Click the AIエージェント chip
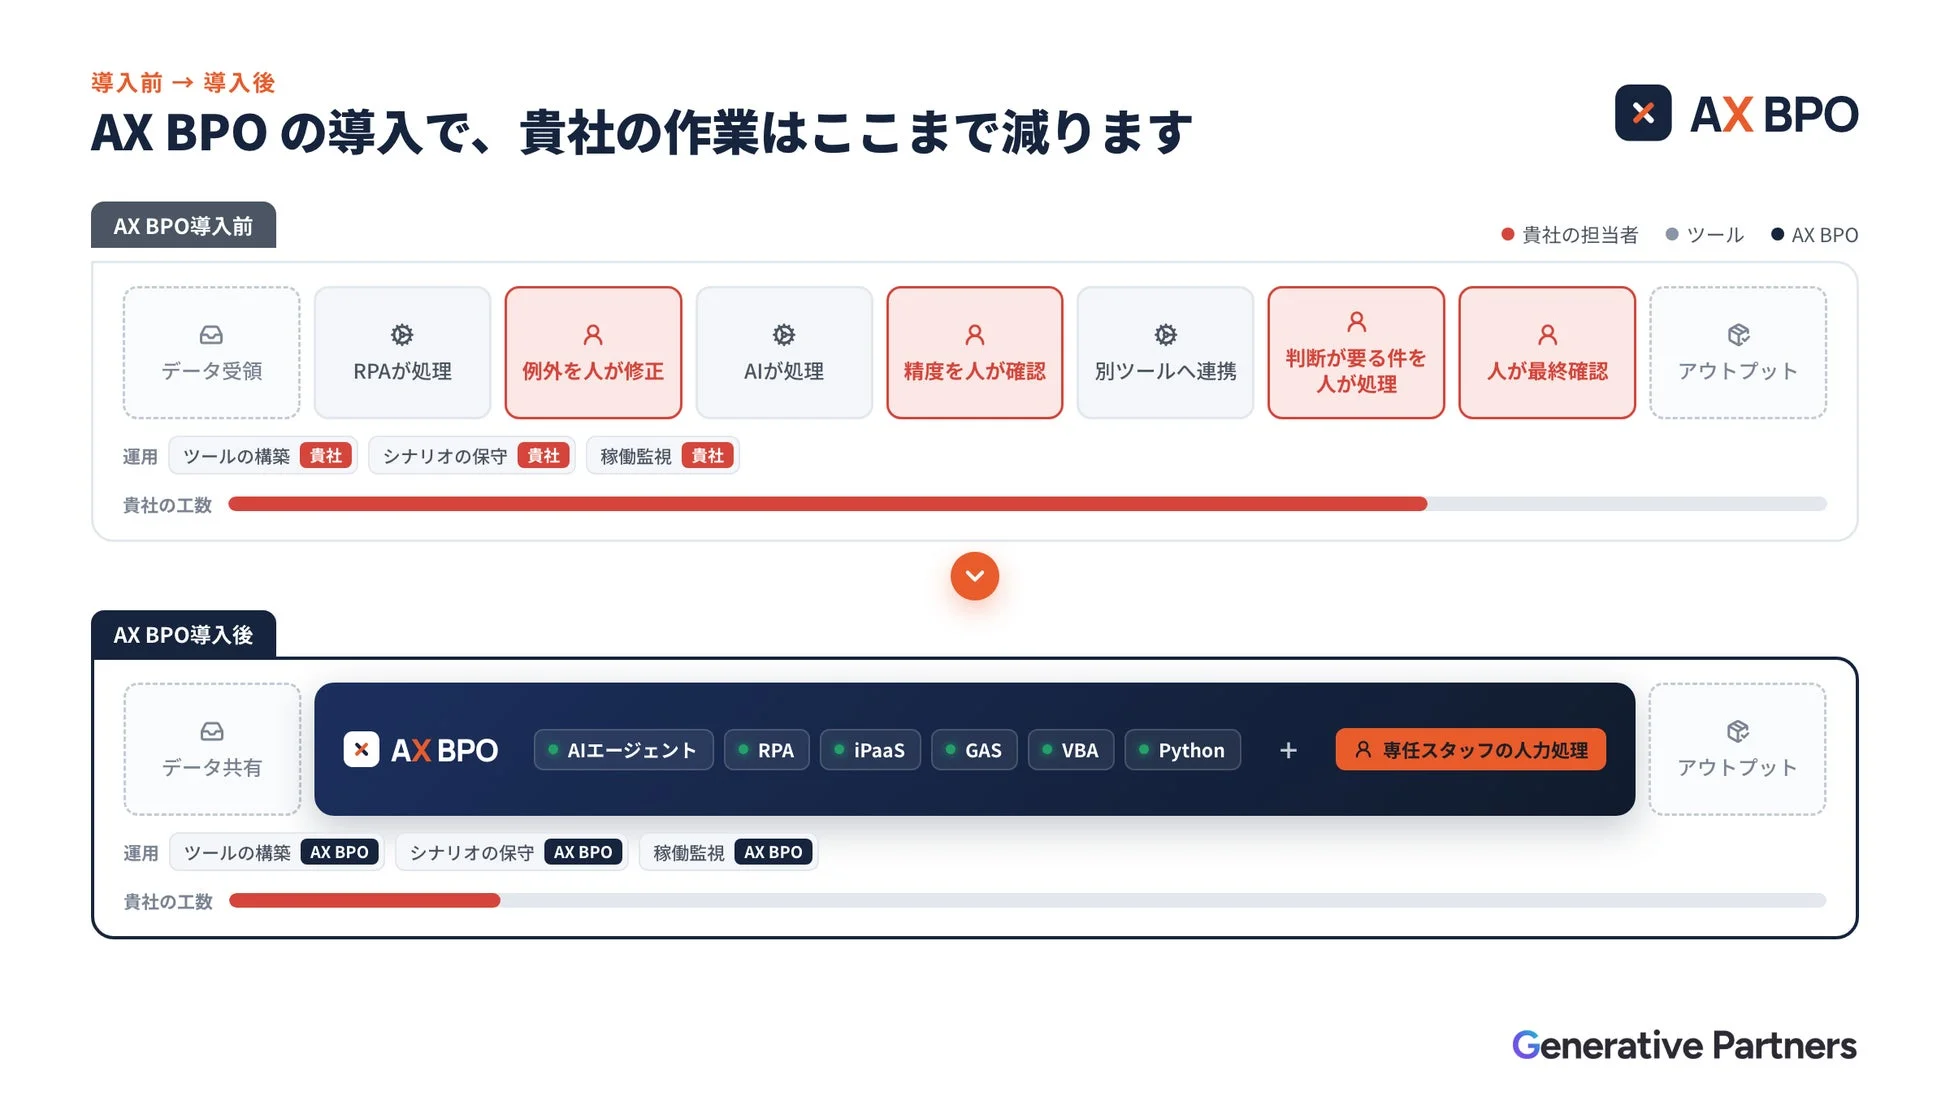This screenshot has height=1097, width=1950. [x=624, y=750]
